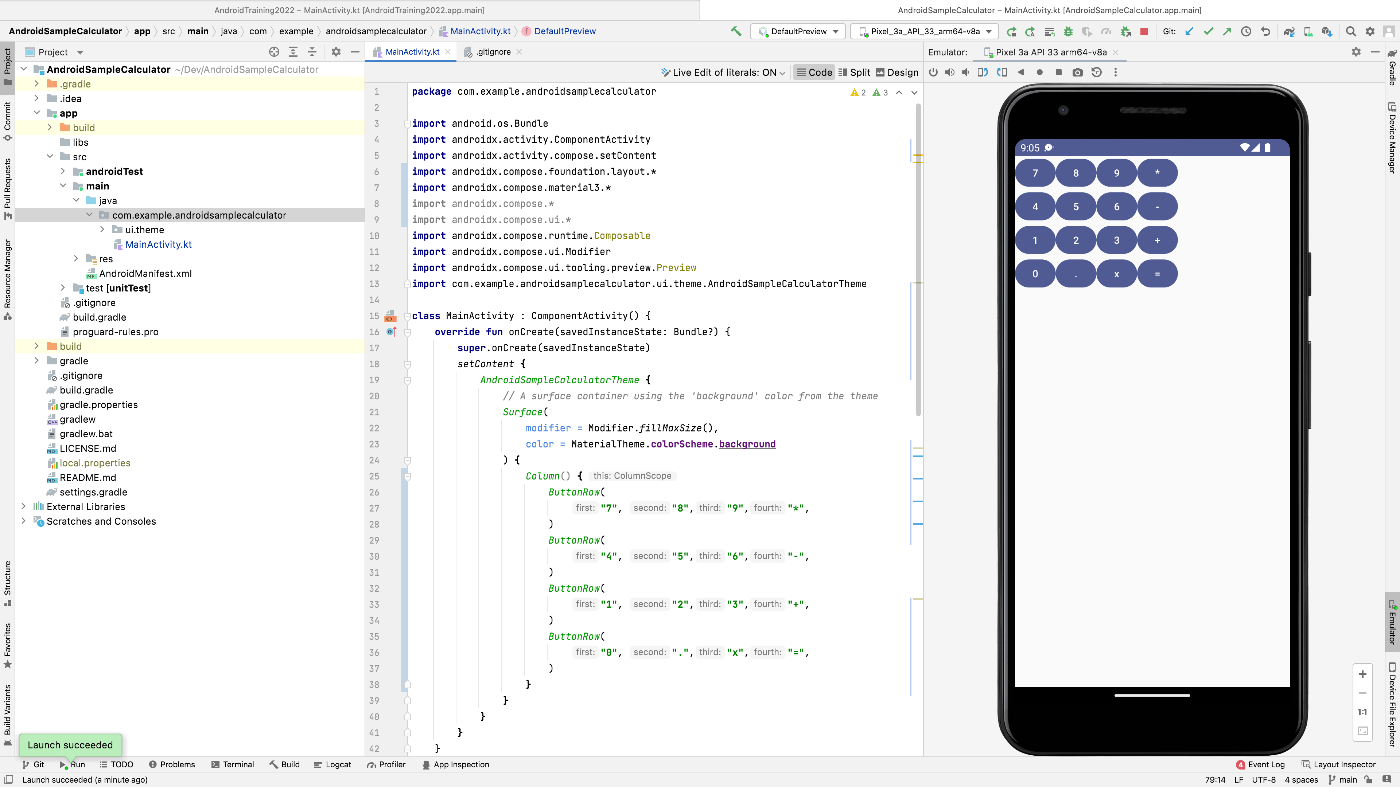Toggle the Resource Manager side panel
This screenshot has height=787, width=1400.
[x=7, y=280]
